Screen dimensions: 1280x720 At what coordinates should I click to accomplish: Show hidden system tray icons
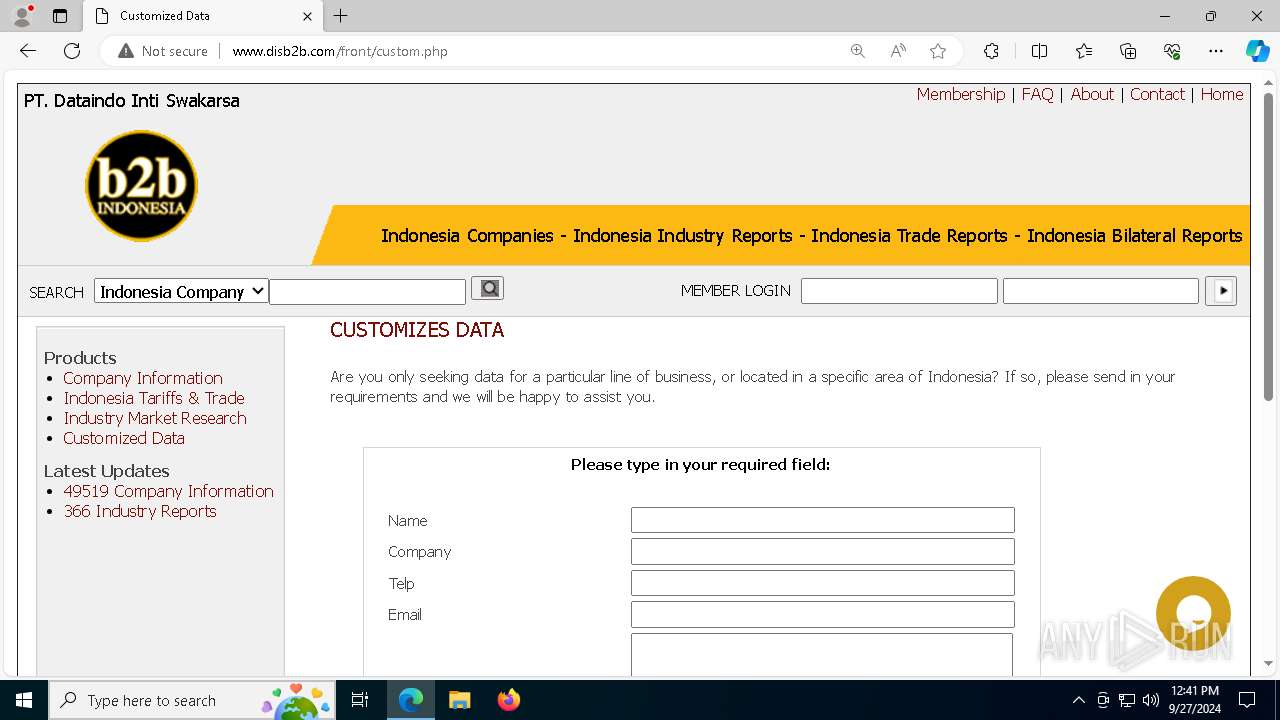click(1078, 700)
